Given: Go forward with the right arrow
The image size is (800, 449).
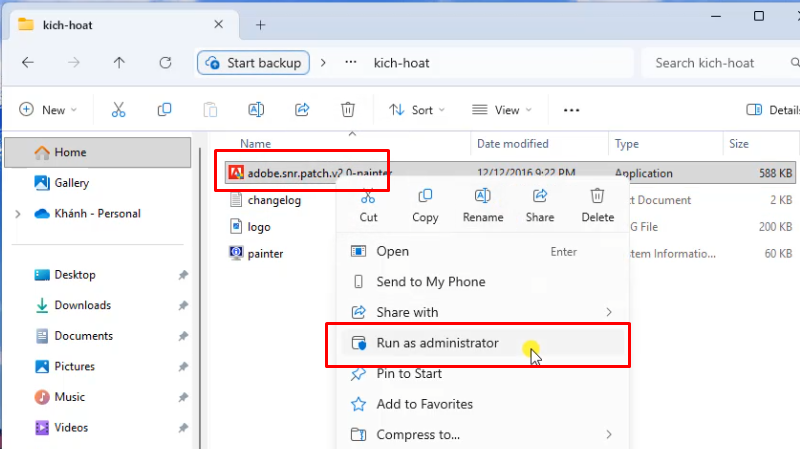Looking at the screenshot, I should tap(74, 63).
